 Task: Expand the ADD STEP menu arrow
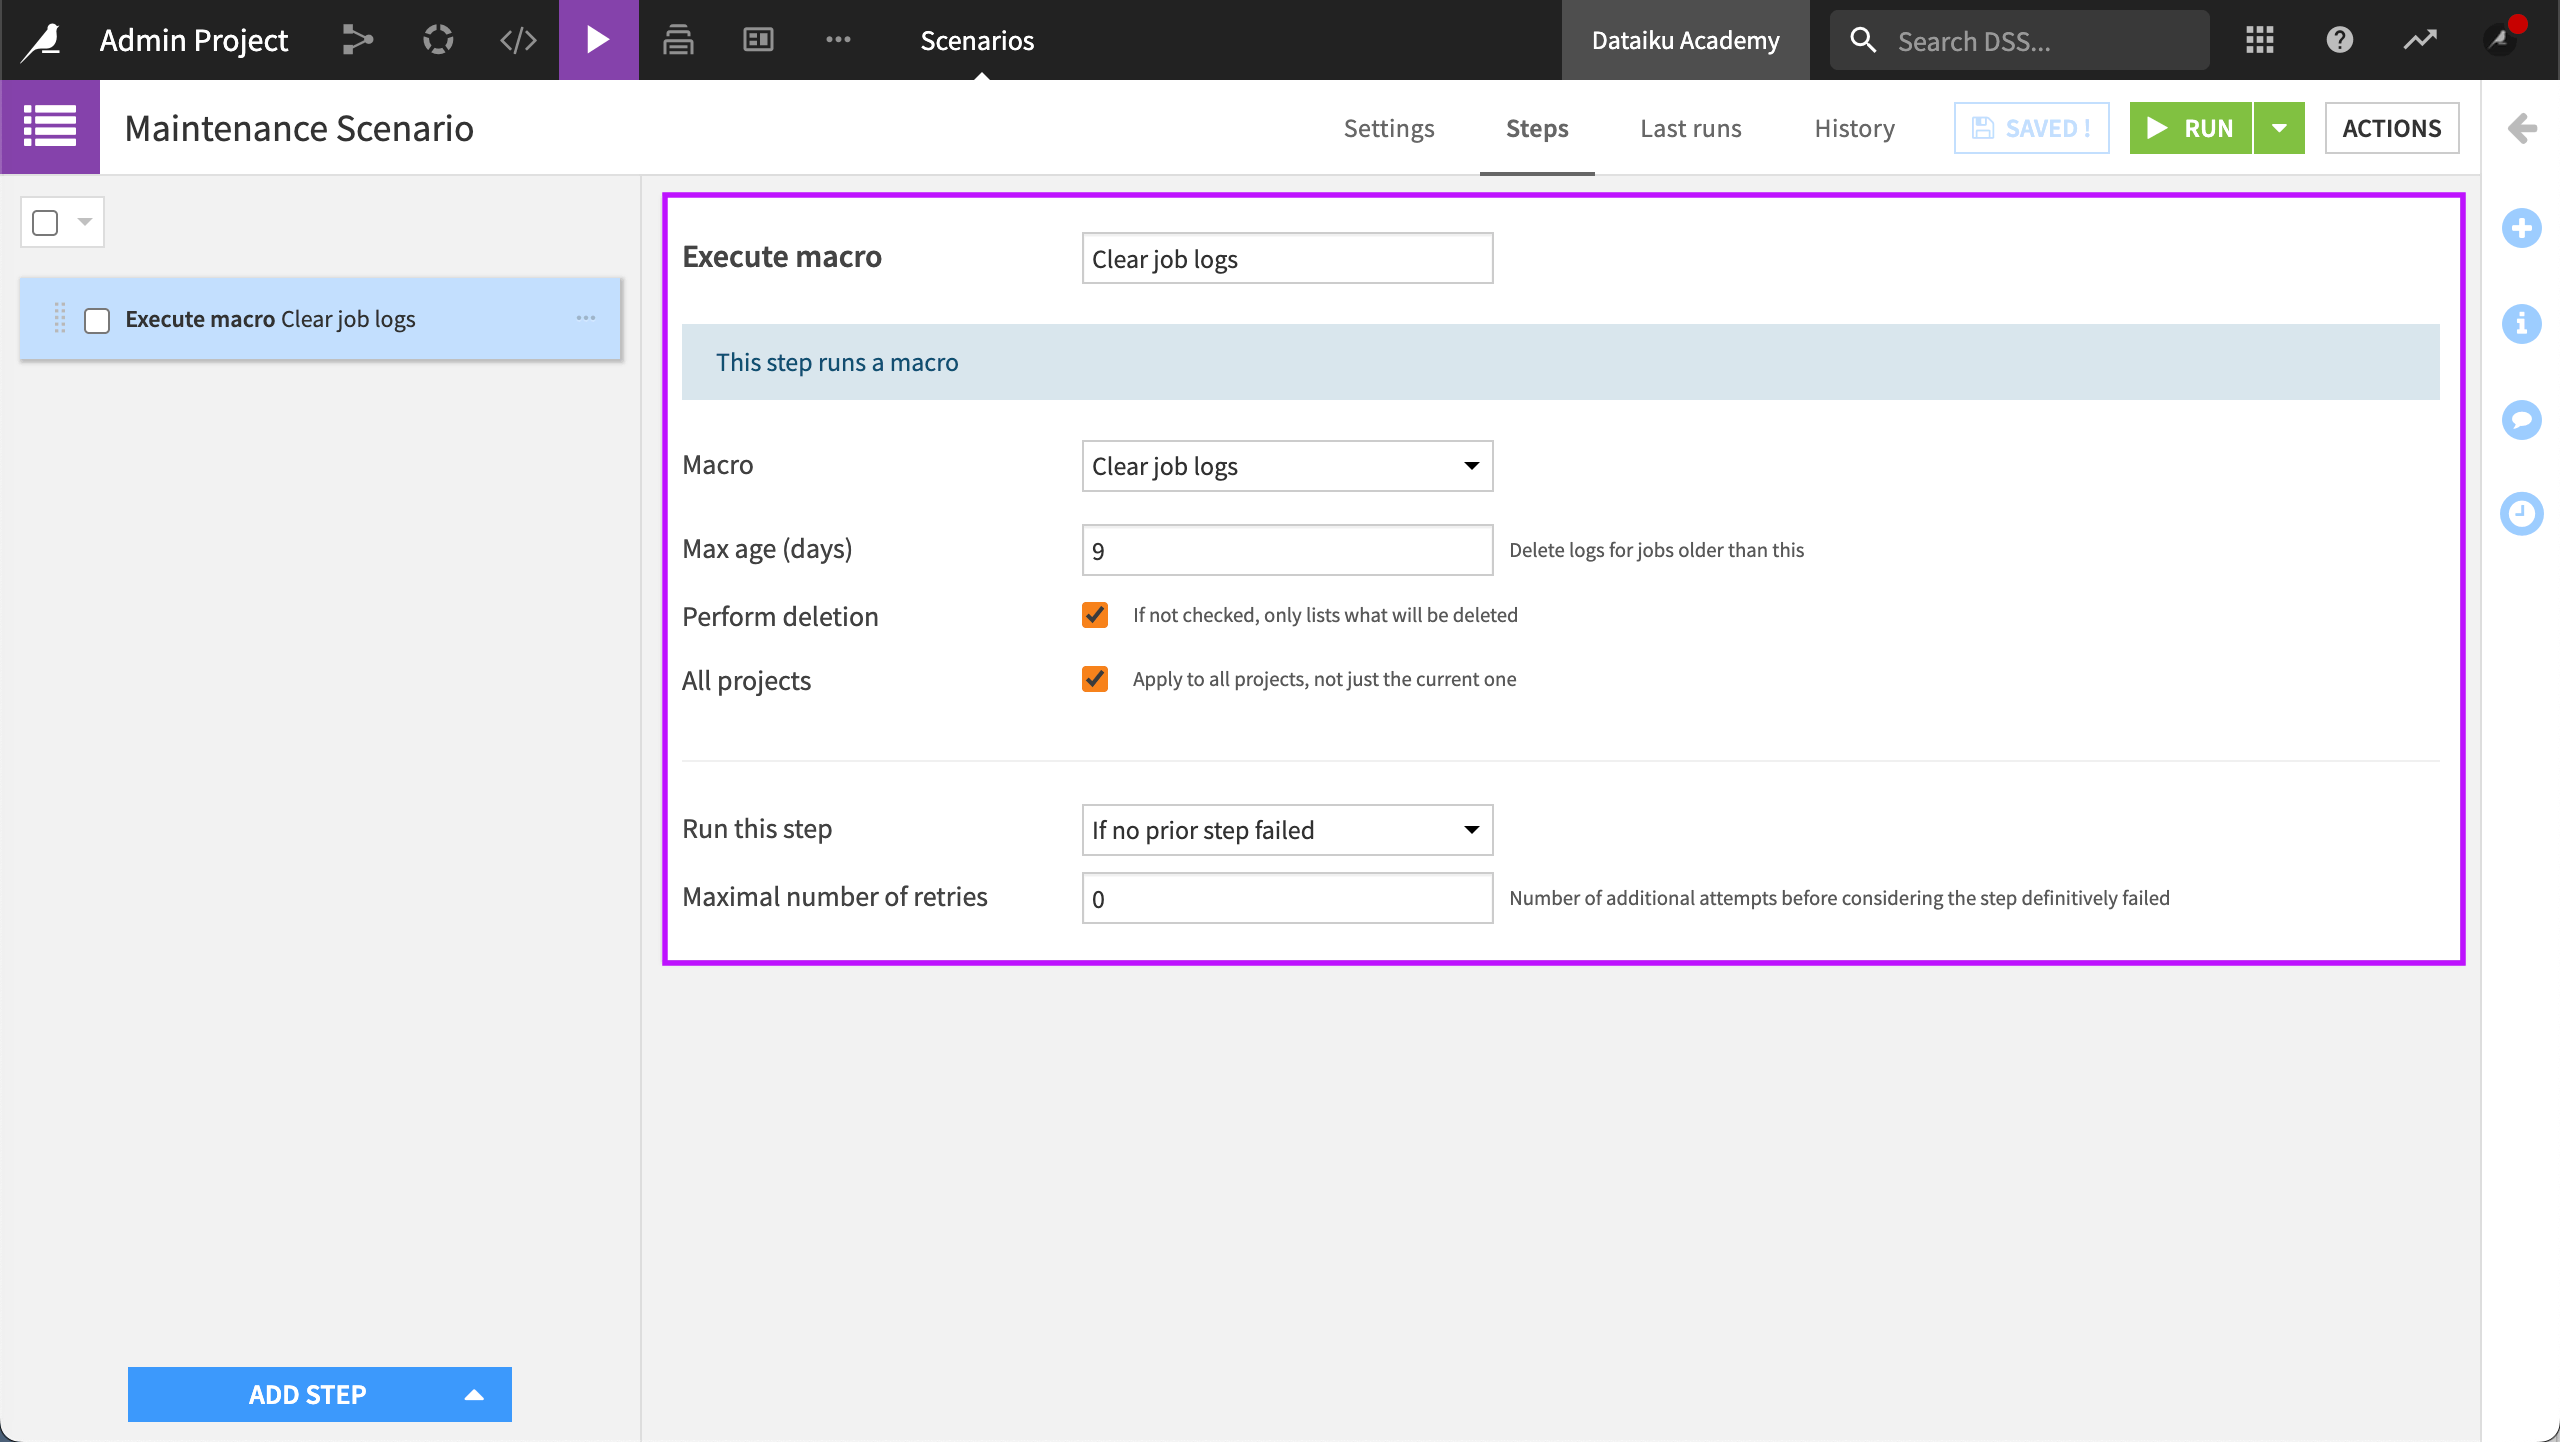pos(474,1394)
